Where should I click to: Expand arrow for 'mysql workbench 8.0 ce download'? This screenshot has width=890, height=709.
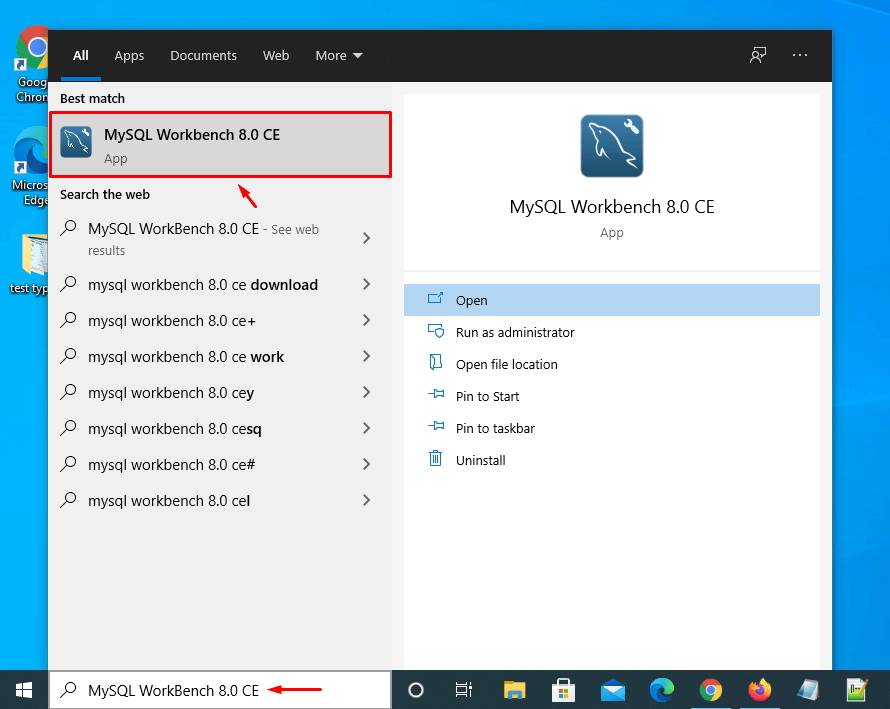[x=367, y=284]
